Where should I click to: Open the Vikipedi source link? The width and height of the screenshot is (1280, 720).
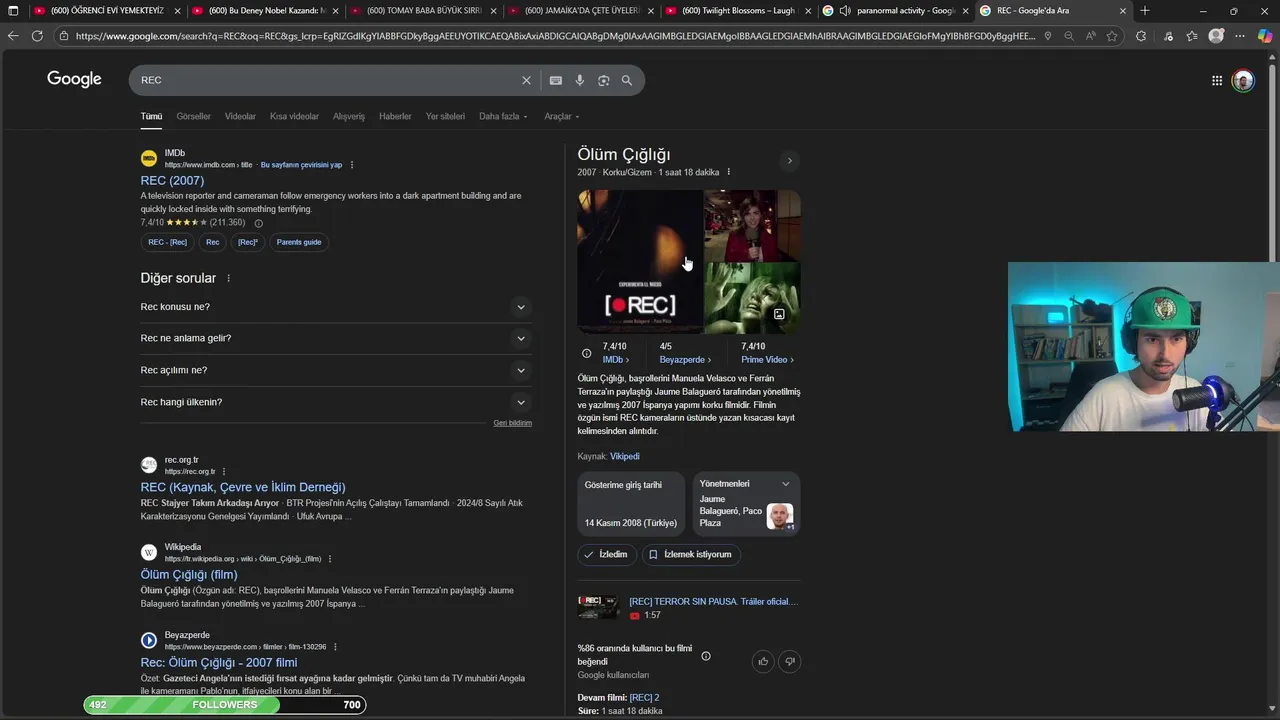[x=625, y=456]
